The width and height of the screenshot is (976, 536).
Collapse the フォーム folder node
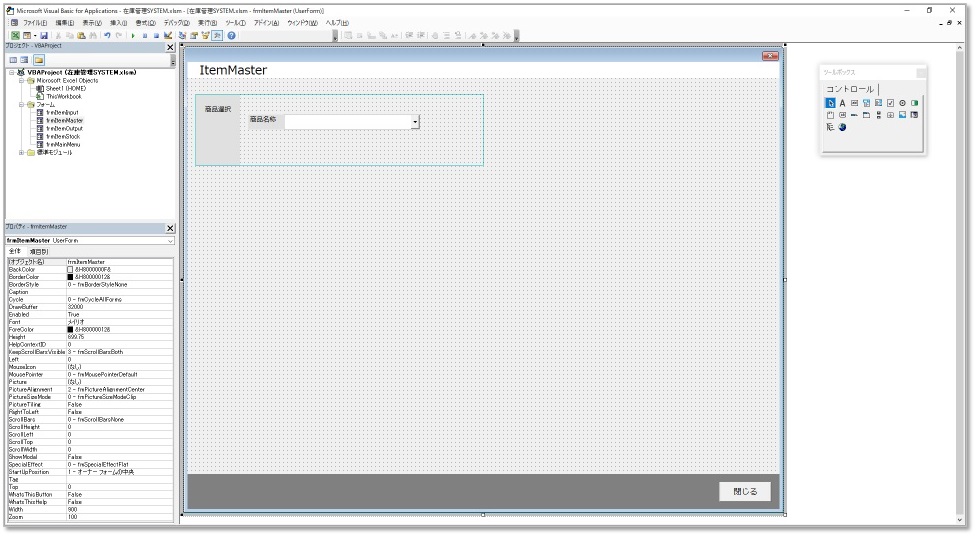click(21, 105)
